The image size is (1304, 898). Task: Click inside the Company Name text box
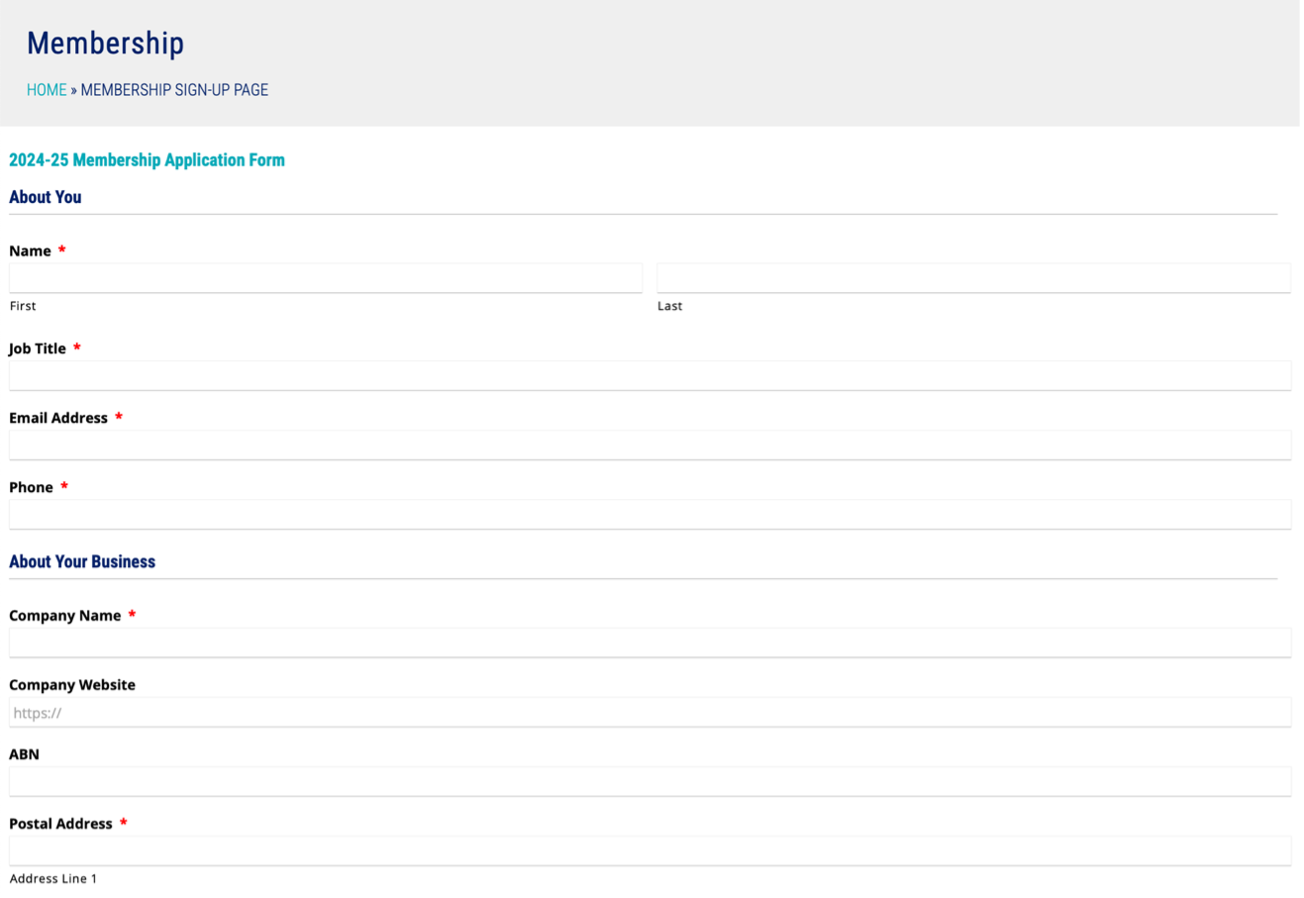(x=650, y=643)
